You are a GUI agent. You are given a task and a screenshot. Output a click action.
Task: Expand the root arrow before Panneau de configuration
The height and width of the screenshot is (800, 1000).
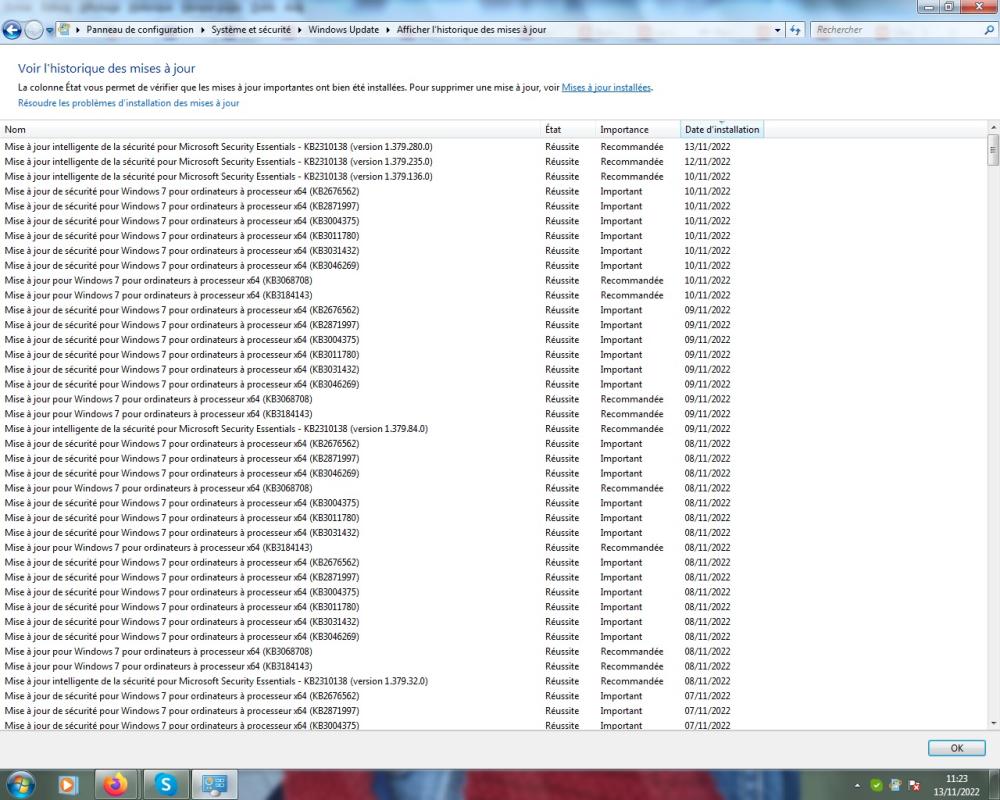coord(78,30)
